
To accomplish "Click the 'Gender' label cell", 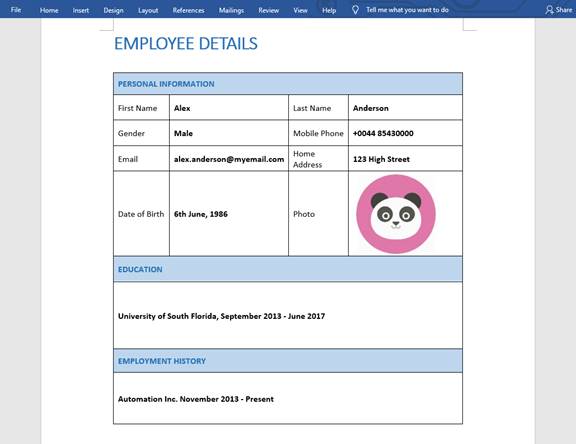I will (141, 133).
